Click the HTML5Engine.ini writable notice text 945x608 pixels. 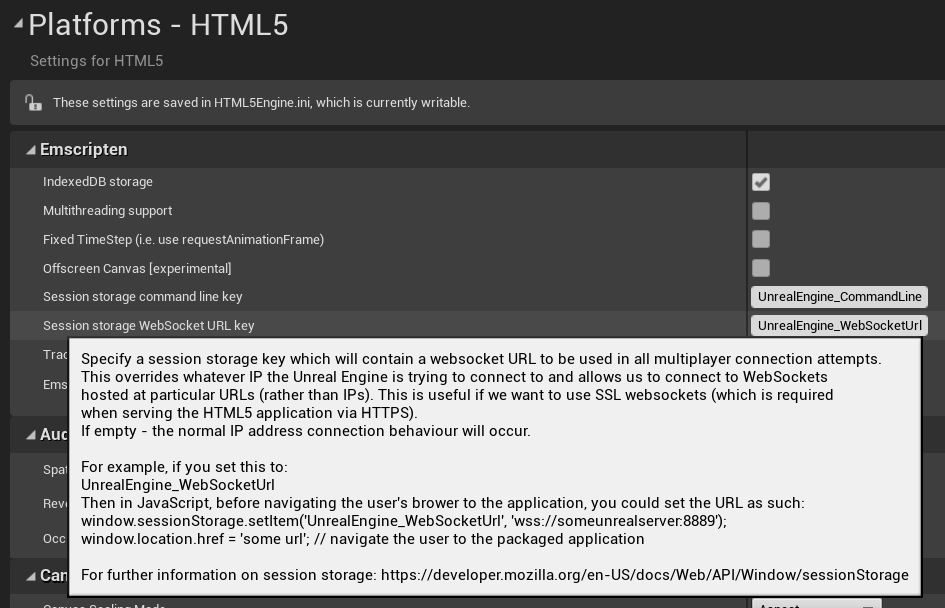coord(261,102)
